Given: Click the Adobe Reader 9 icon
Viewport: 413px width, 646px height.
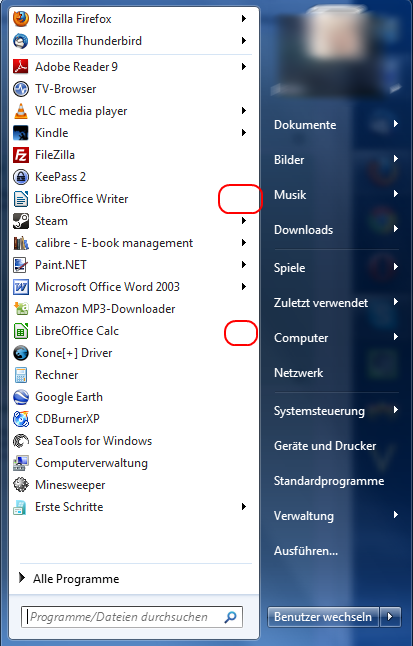Looking at the screenshot, I should (21, 66).
